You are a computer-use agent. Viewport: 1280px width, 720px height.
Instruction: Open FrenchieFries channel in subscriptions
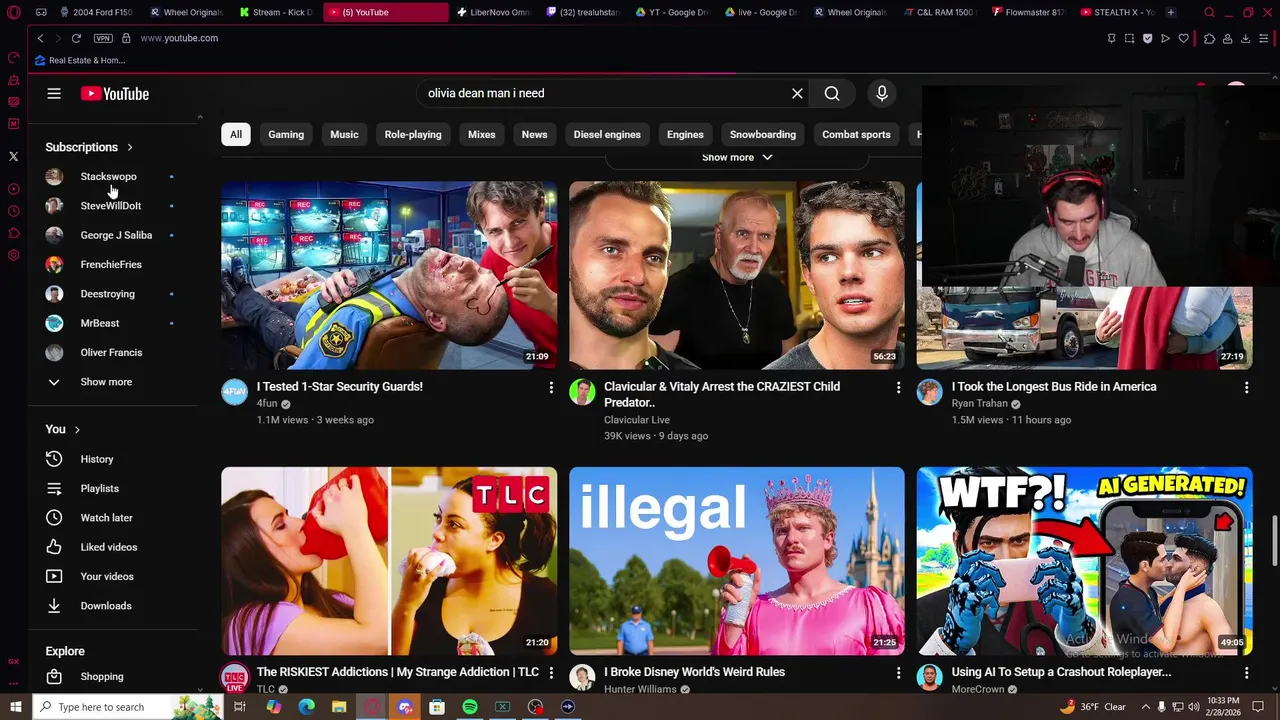coord(113,264)
